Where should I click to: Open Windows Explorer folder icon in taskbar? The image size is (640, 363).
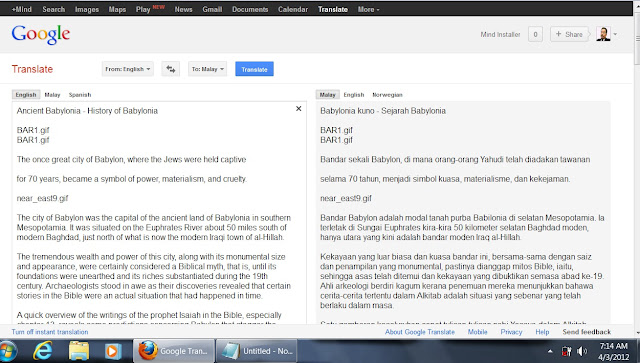pyautogui.click(x=79, y=351)
